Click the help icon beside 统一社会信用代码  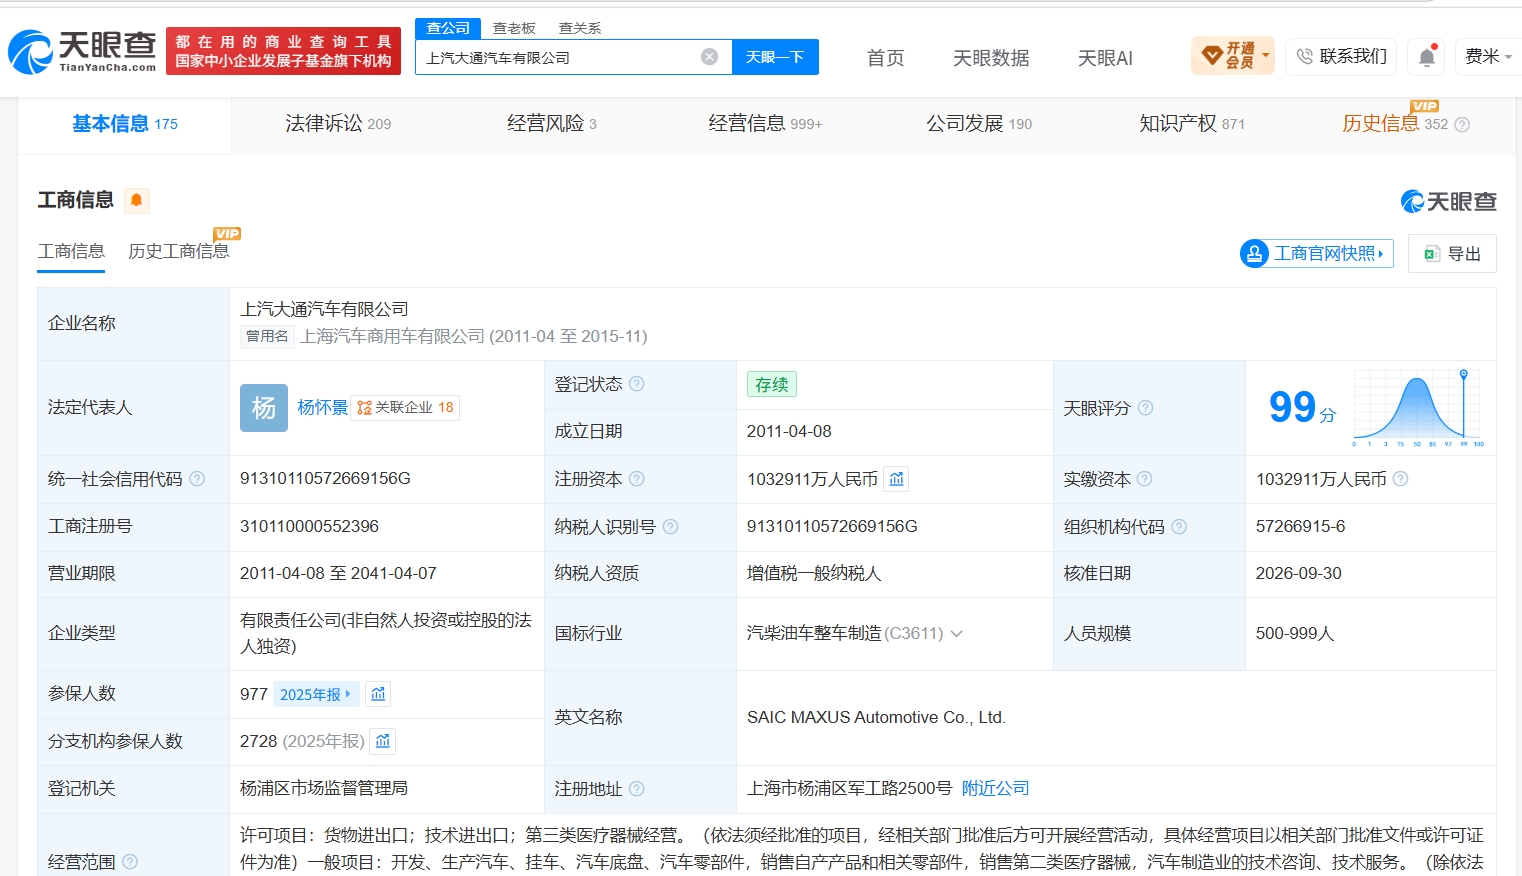pyautogui.click(x=197, y=479)
